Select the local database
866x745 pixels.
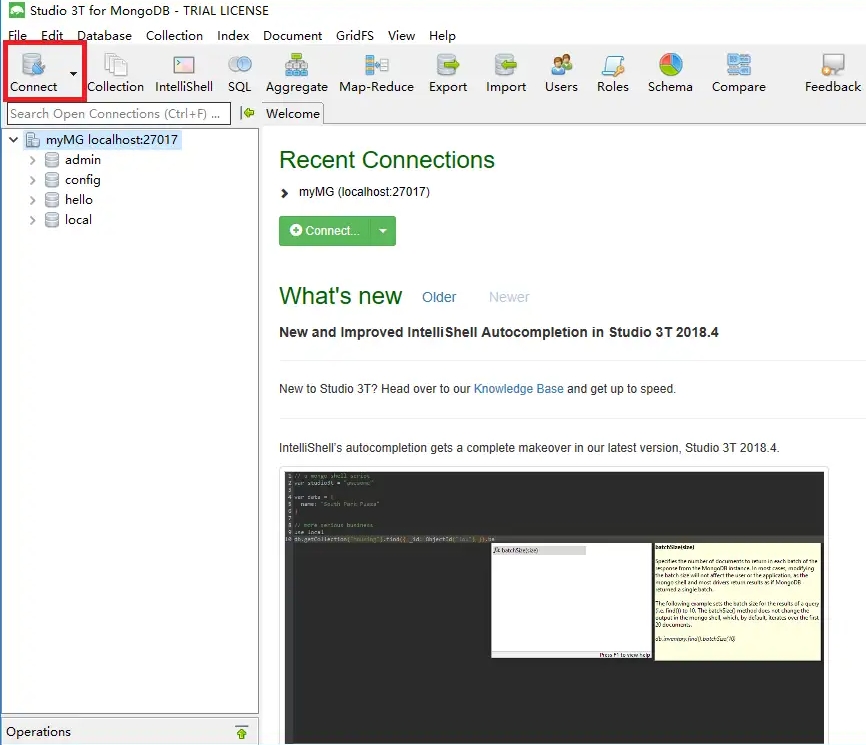78,219
